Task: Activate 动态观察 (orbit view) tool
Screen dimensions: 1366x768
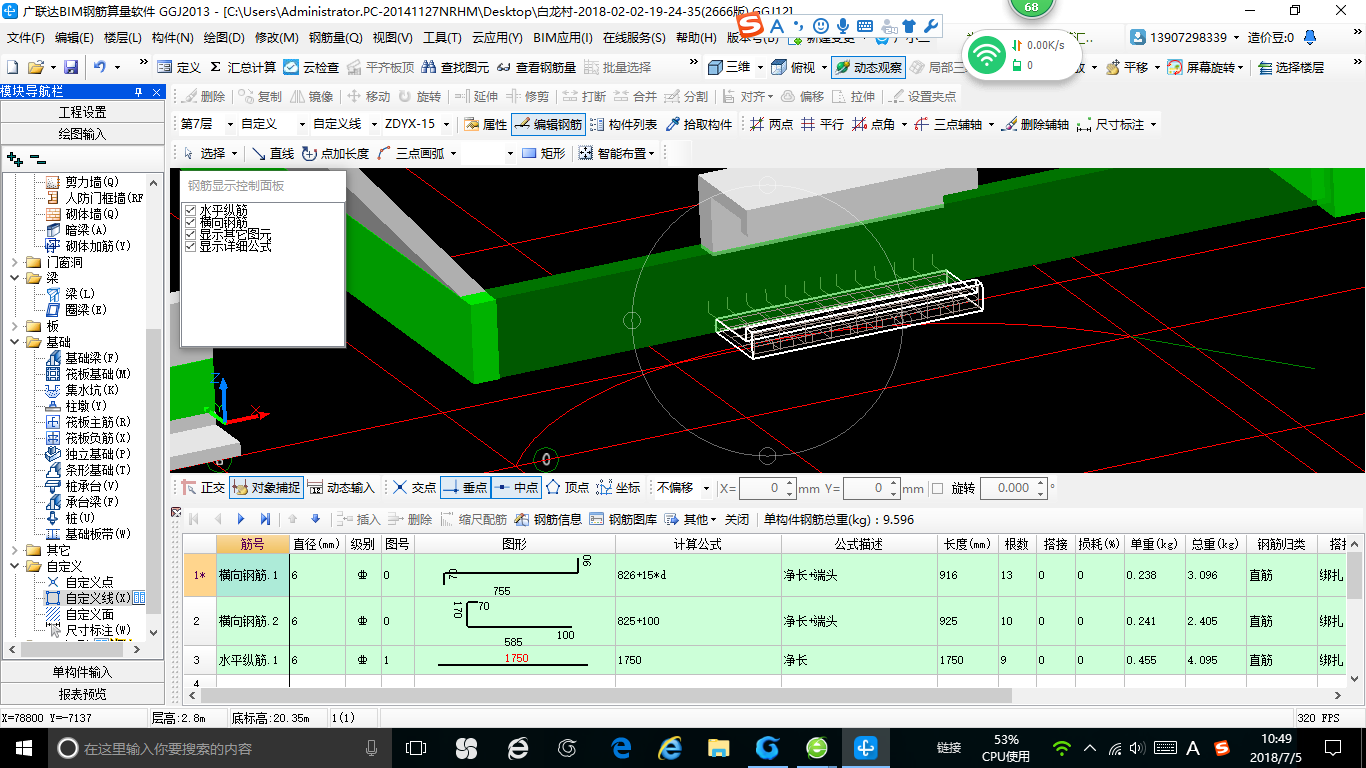Action: (868, 67)
